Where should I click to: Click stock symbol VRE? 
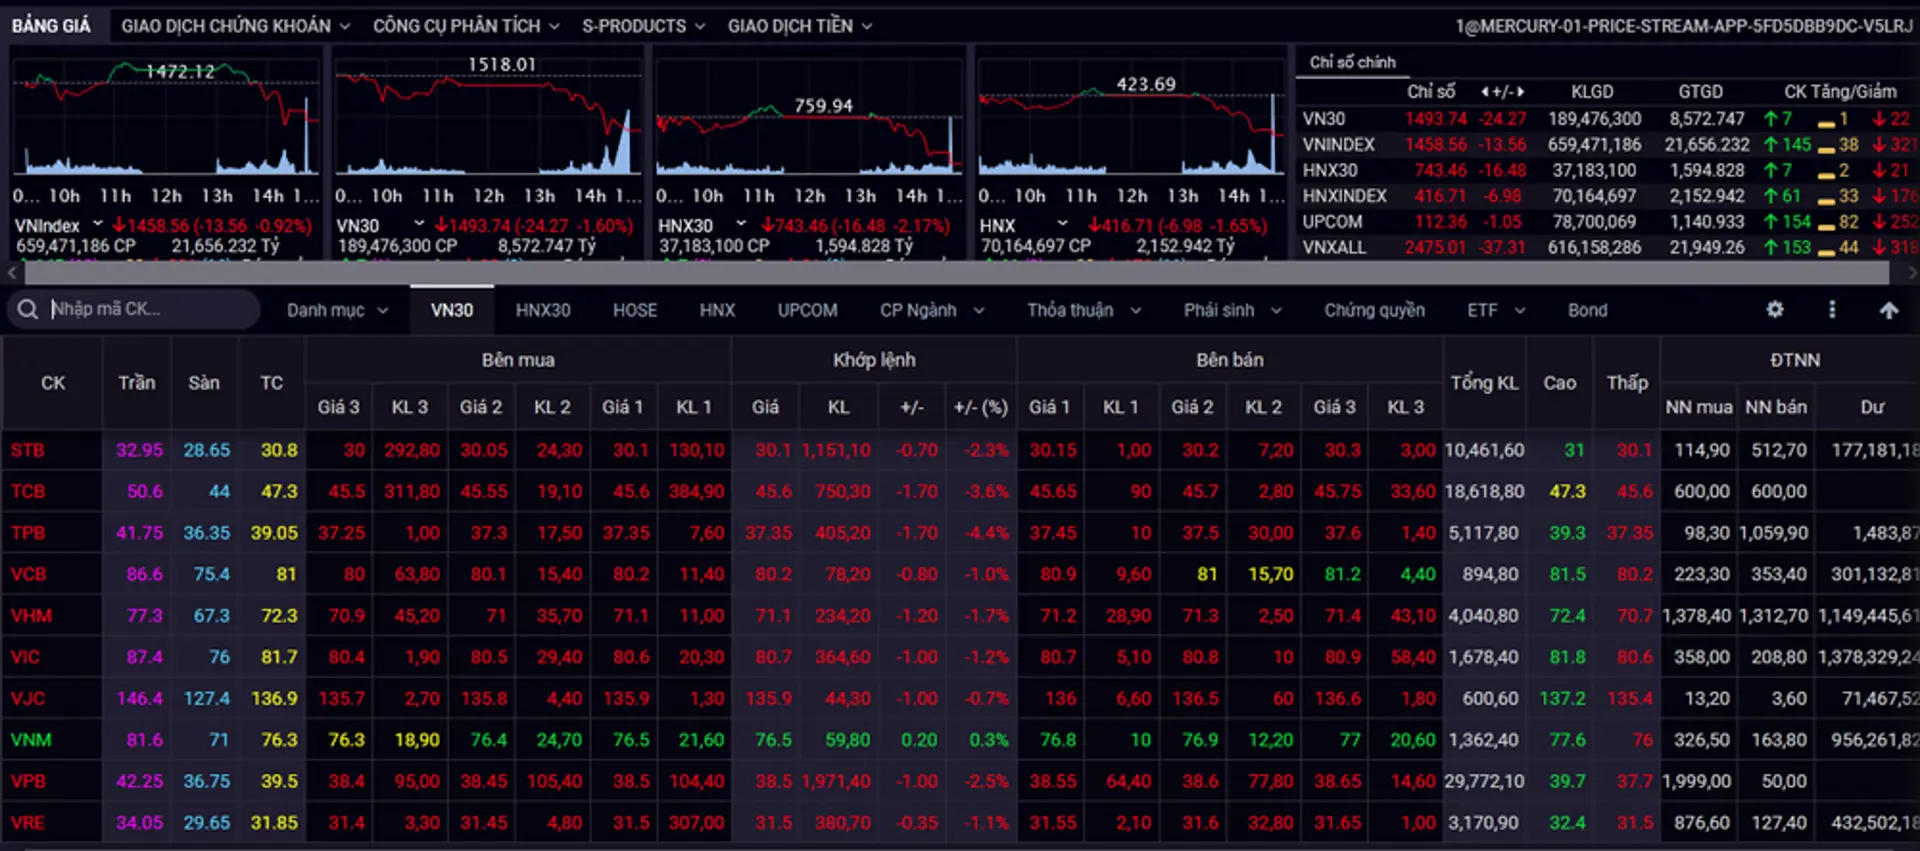(28, 823)
